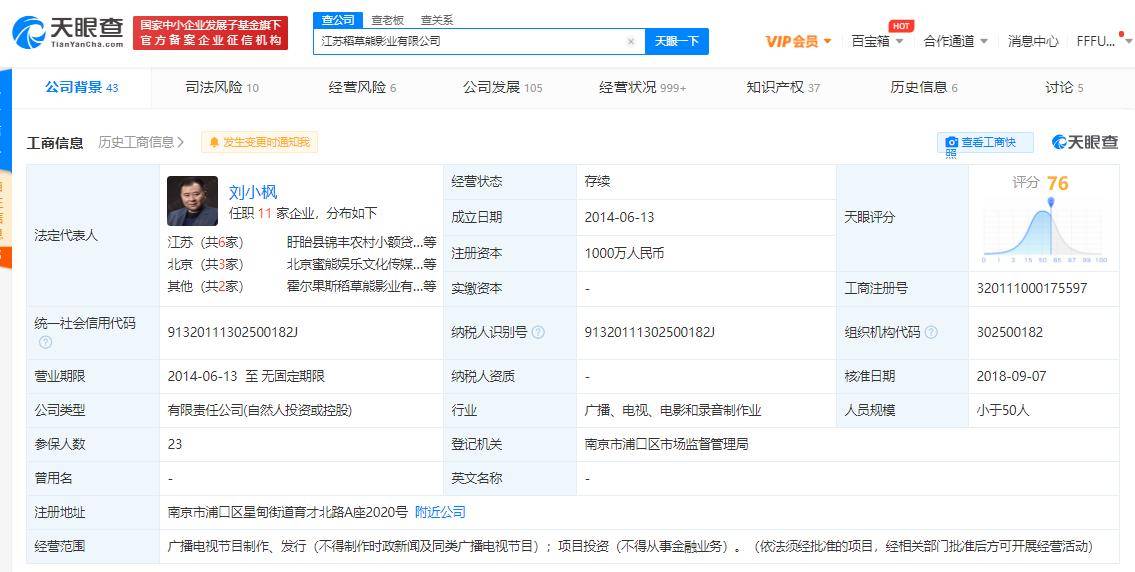1135x572 pixels.
Task: Click help icon next to 组织机构代码
Action: coord(932,332)
